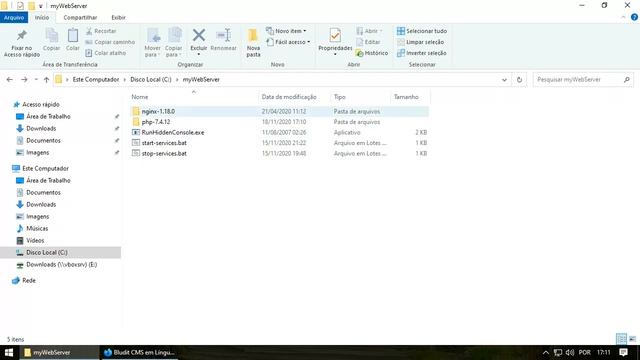Viewport: 640px width, 360px height.
Task: Collapse the ribbon with the chevron
Action: (623, 17)
